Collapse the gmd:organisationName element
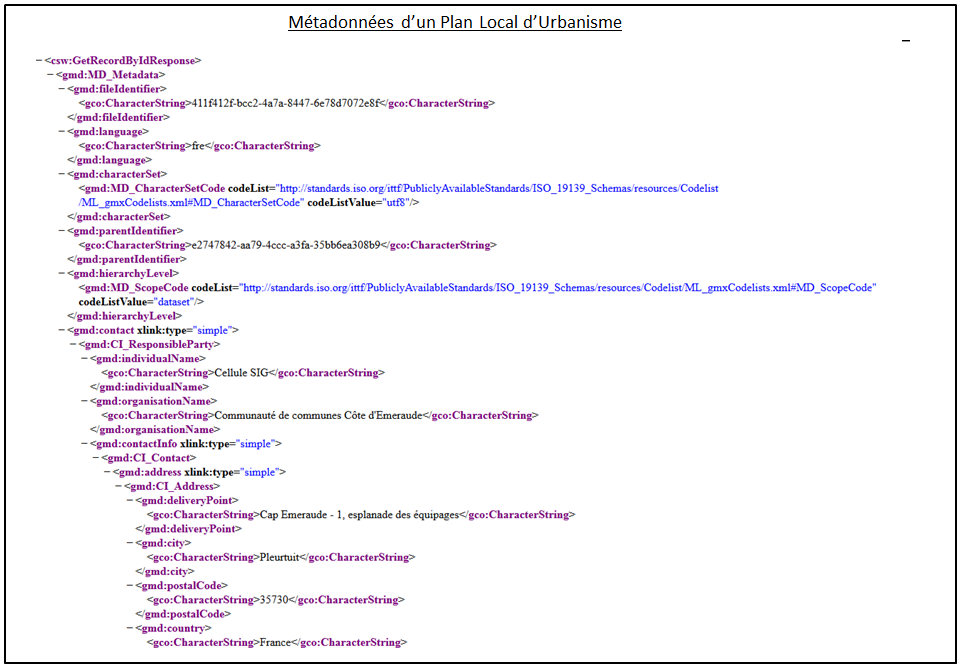 tap(84, 401)
